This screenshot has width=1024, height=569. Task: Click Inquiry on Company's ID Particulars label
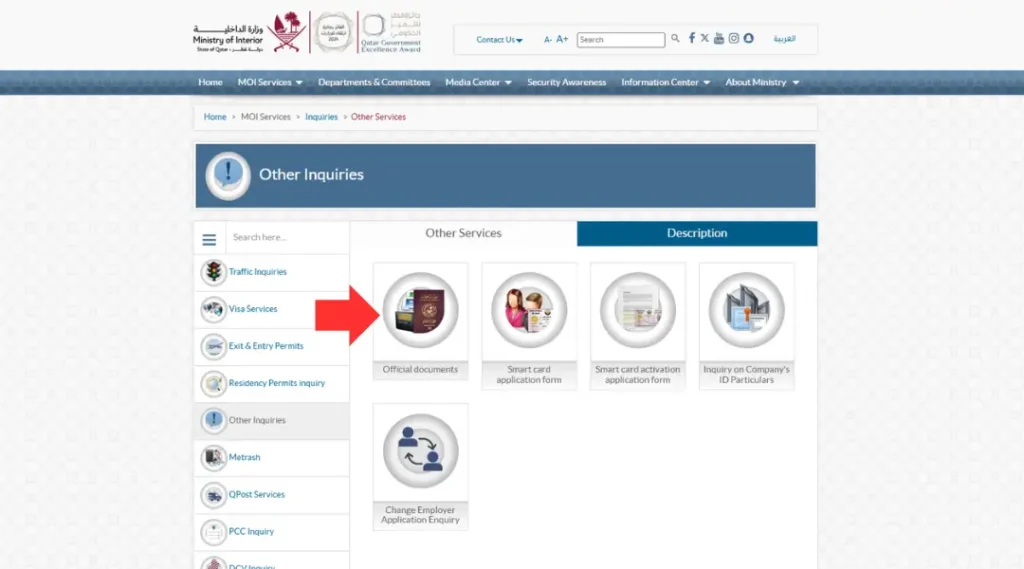click(x=746, y=374)
